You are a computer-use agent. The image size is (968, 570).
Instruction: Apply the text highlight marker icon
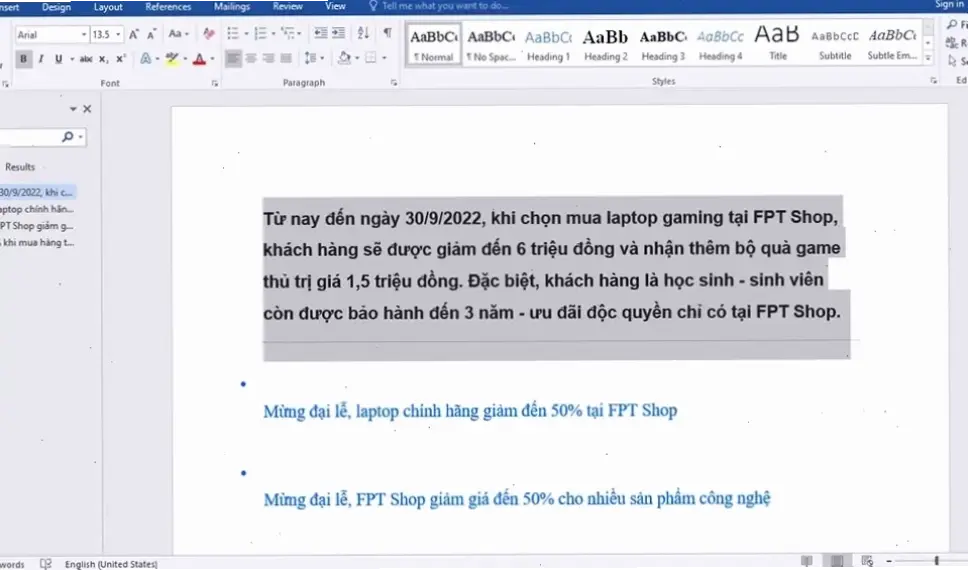point(171,59)
